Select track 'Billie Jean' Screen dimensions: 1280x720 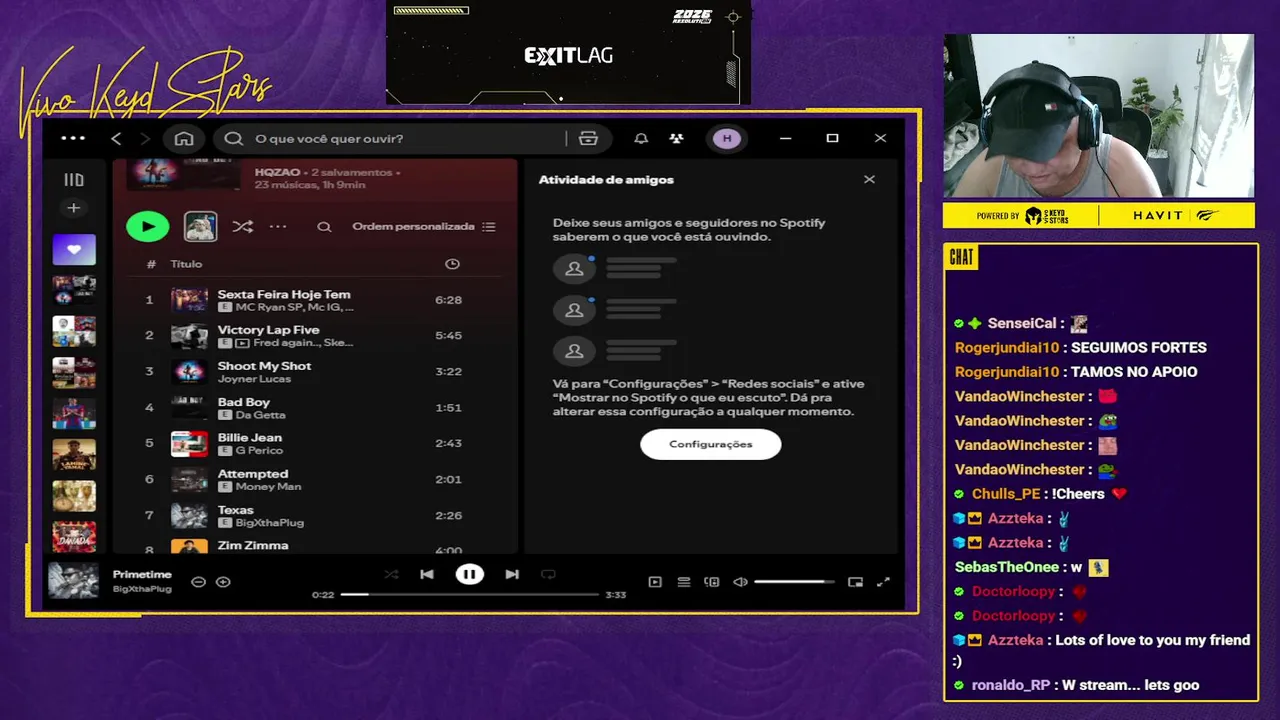pyautogui.click(x=316, y=444)
